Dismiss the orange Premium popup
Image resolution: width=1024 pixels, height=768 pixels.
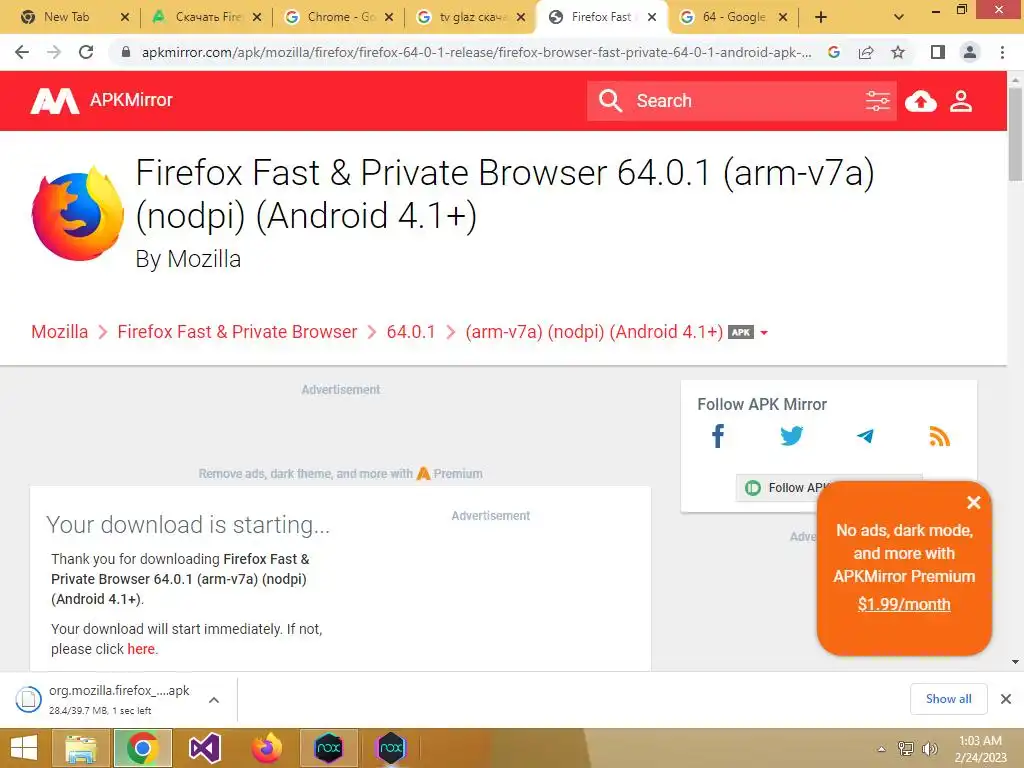tap(973, 502)
